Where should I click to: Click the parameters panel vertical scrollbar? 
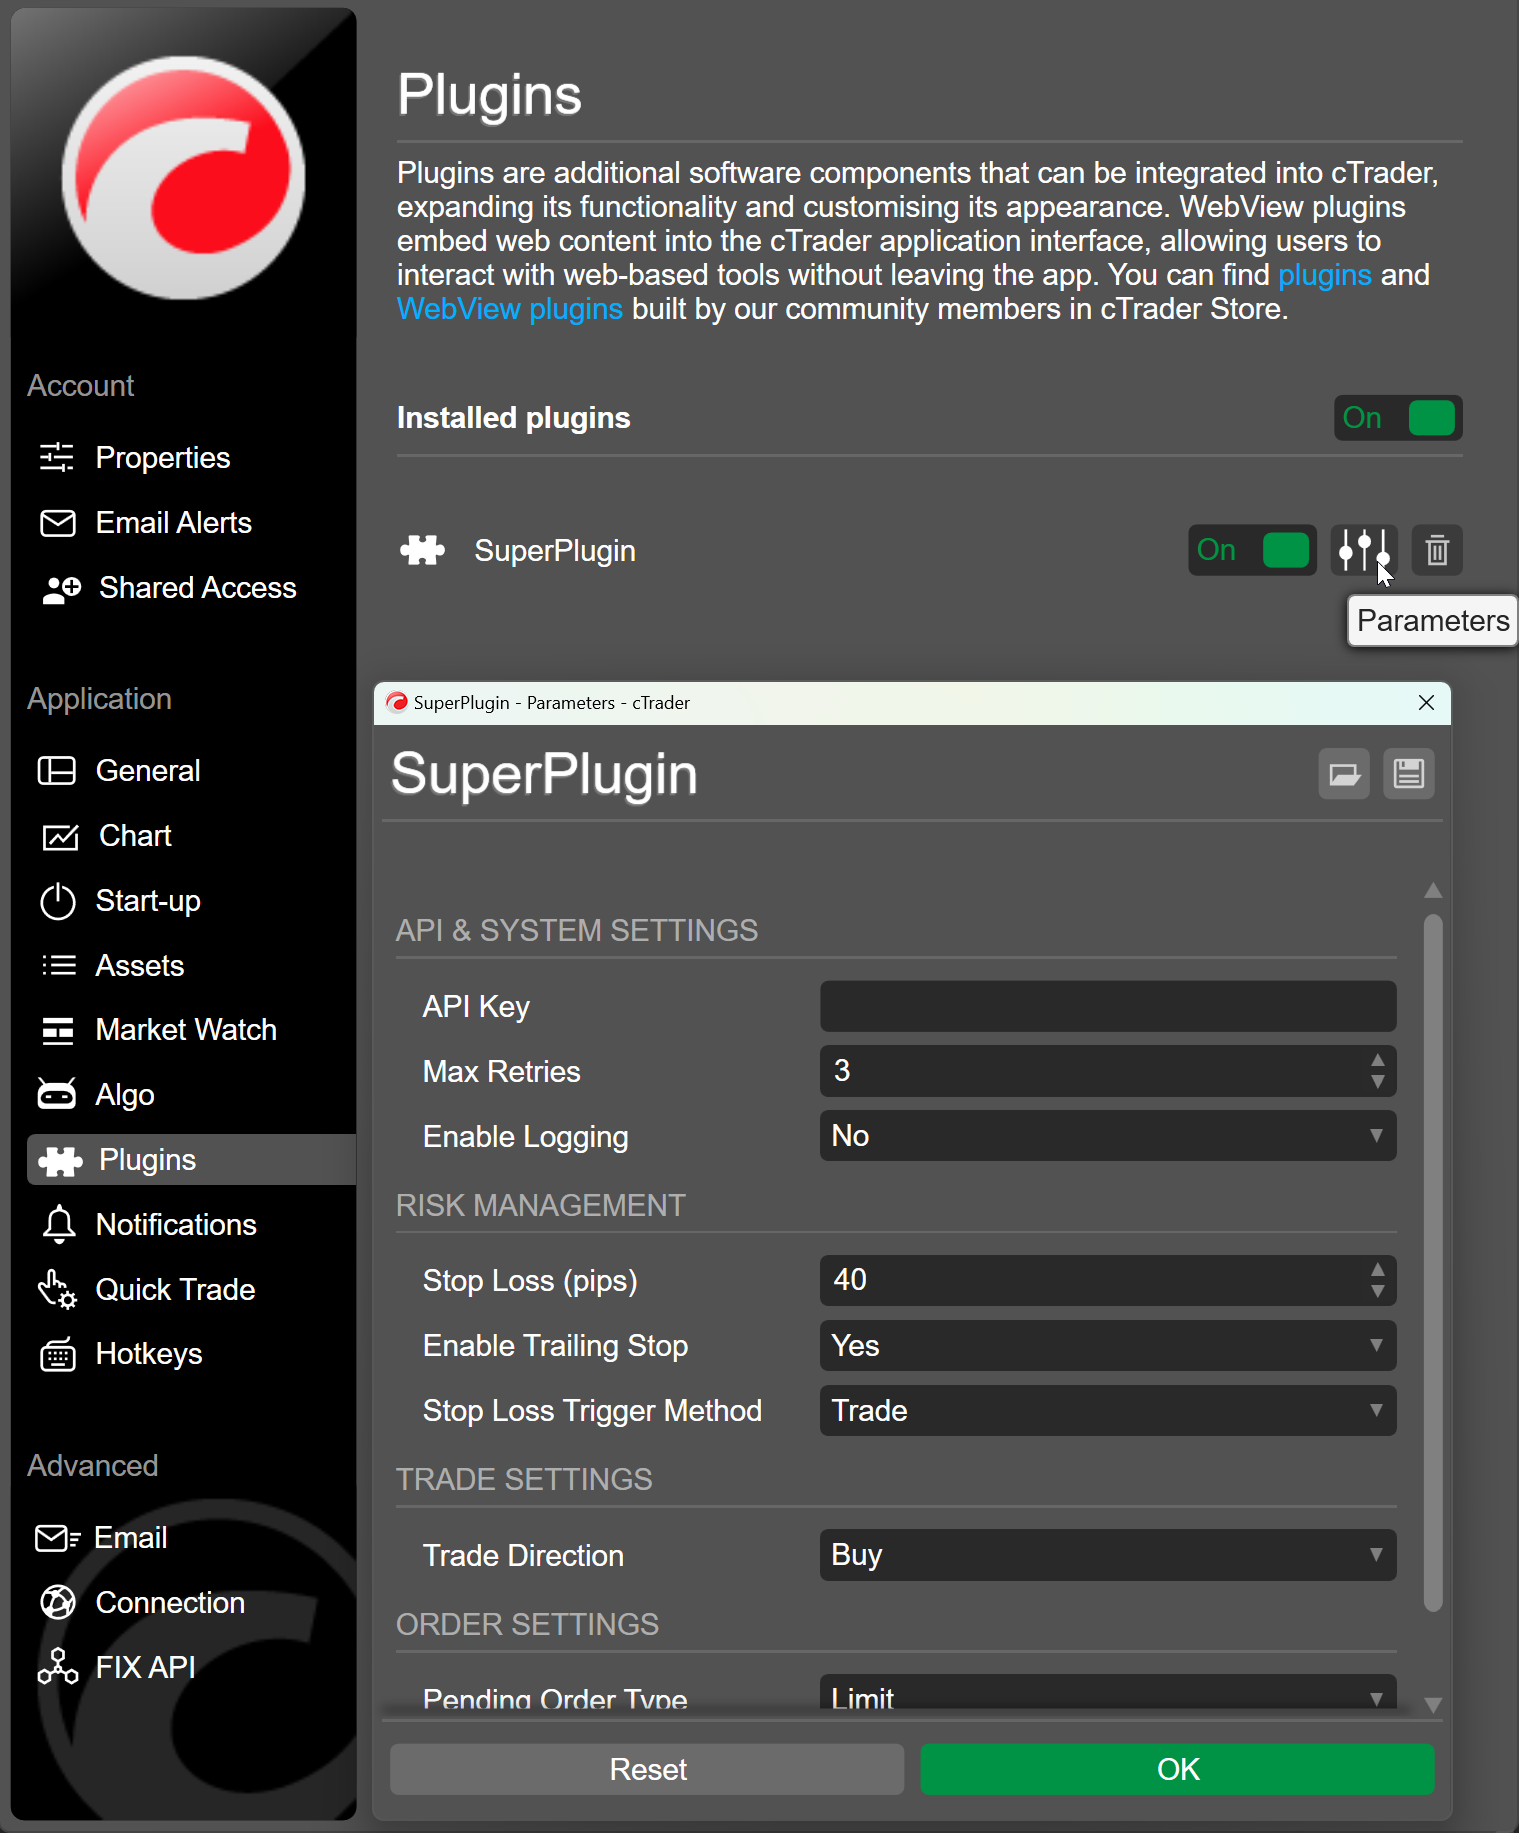coord(1432,1260)
